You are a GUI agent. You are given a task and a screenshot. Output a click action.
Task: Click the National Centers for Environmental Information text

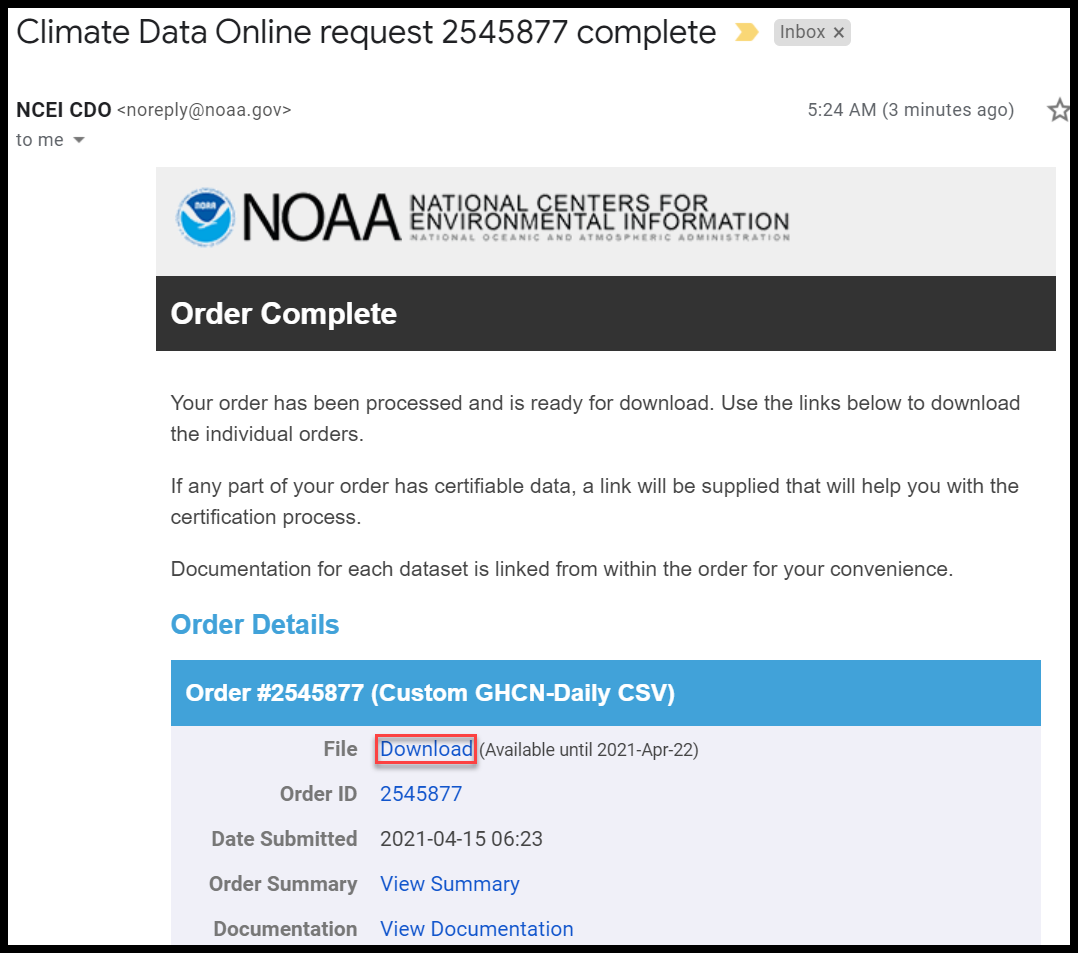[x=598, y=215]
